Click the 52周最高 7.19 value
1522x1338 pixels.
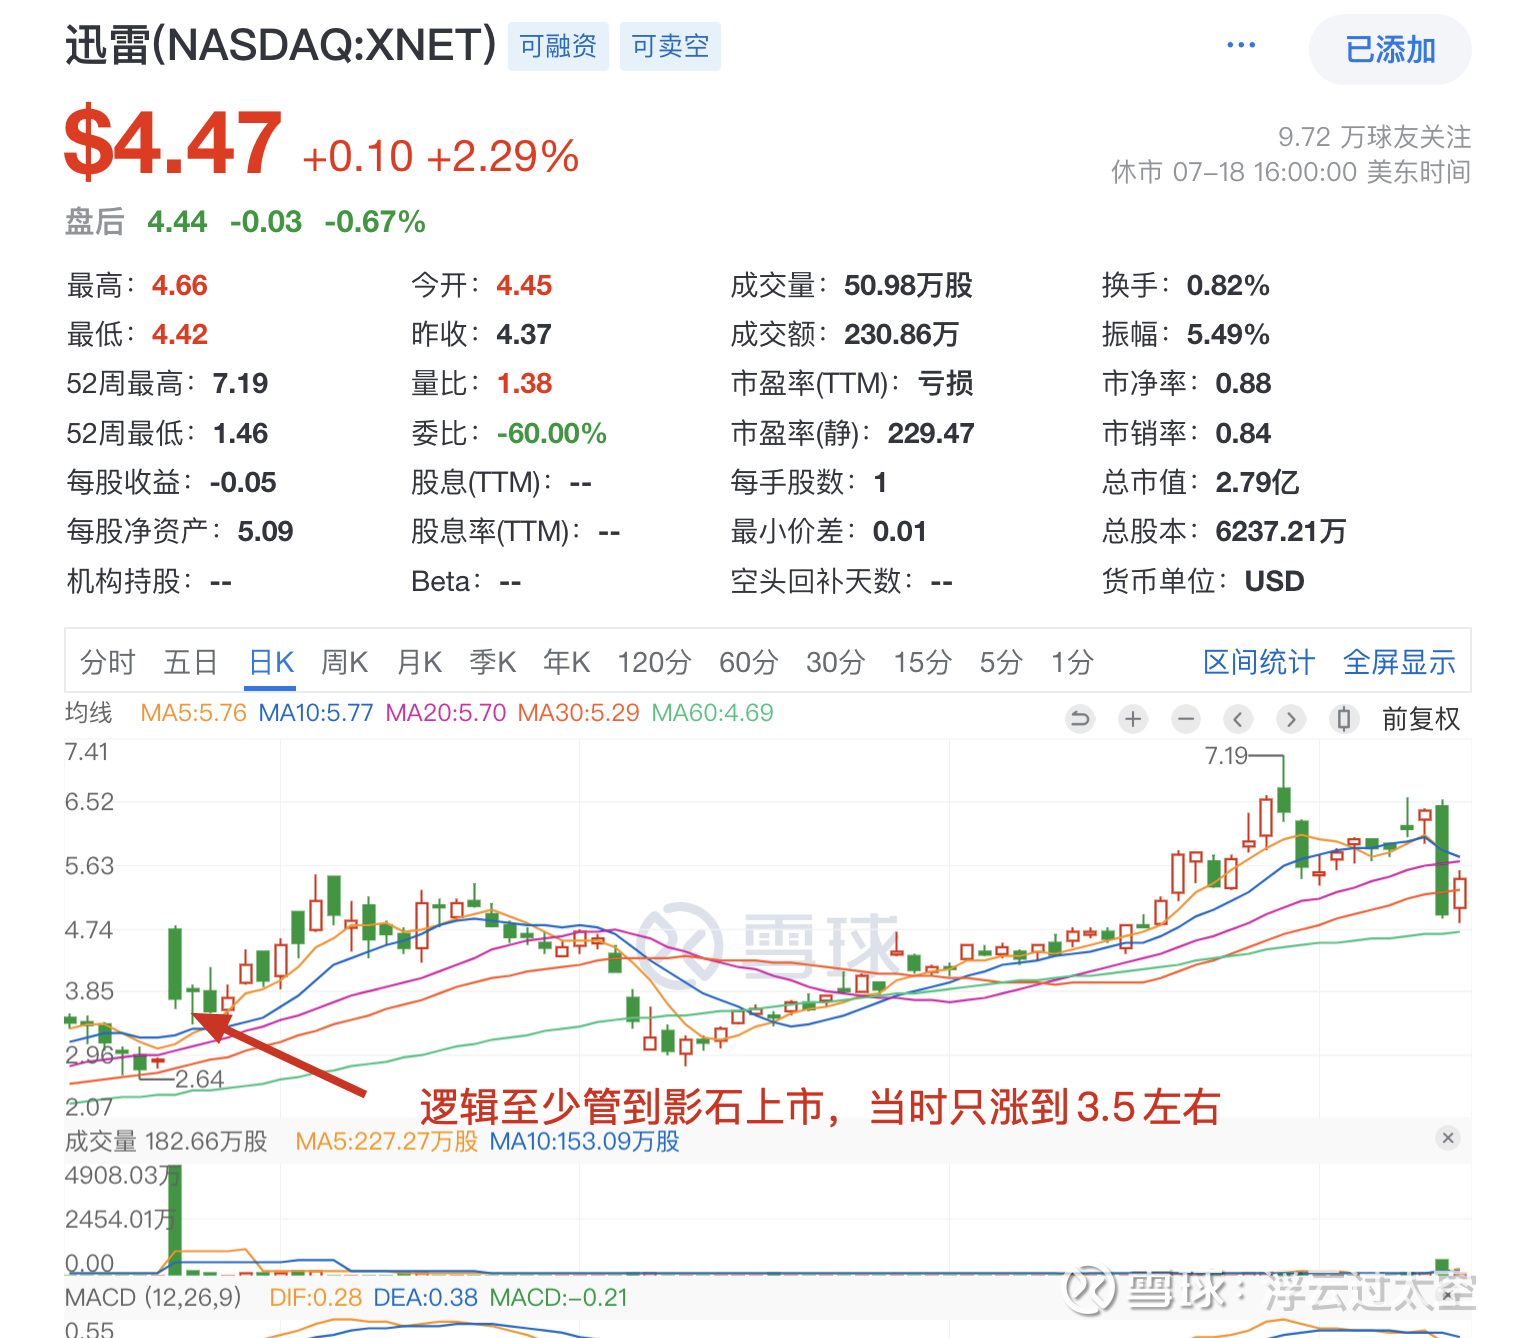[240, 383]
